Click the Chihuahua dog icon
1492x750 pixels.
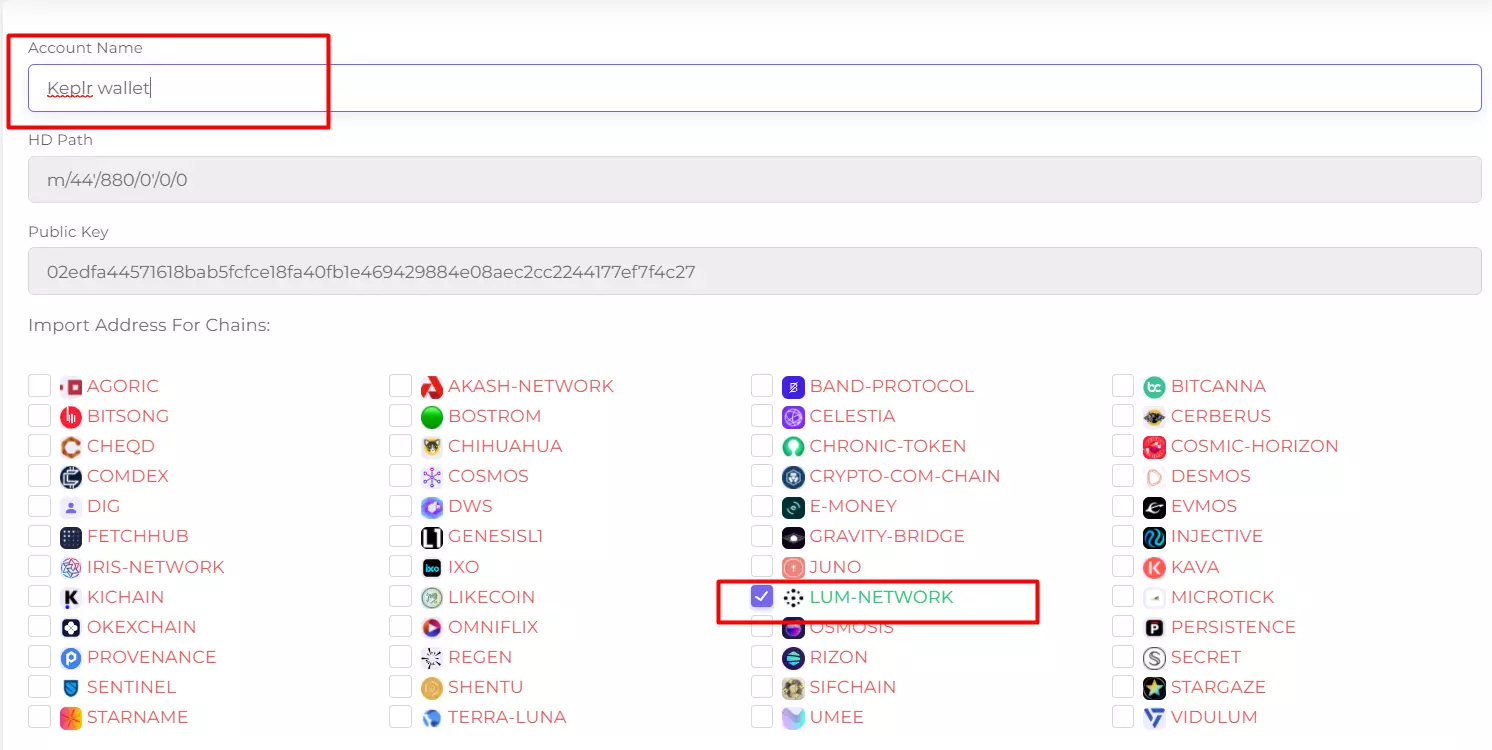pyautogui.click(x=432, y=447)
